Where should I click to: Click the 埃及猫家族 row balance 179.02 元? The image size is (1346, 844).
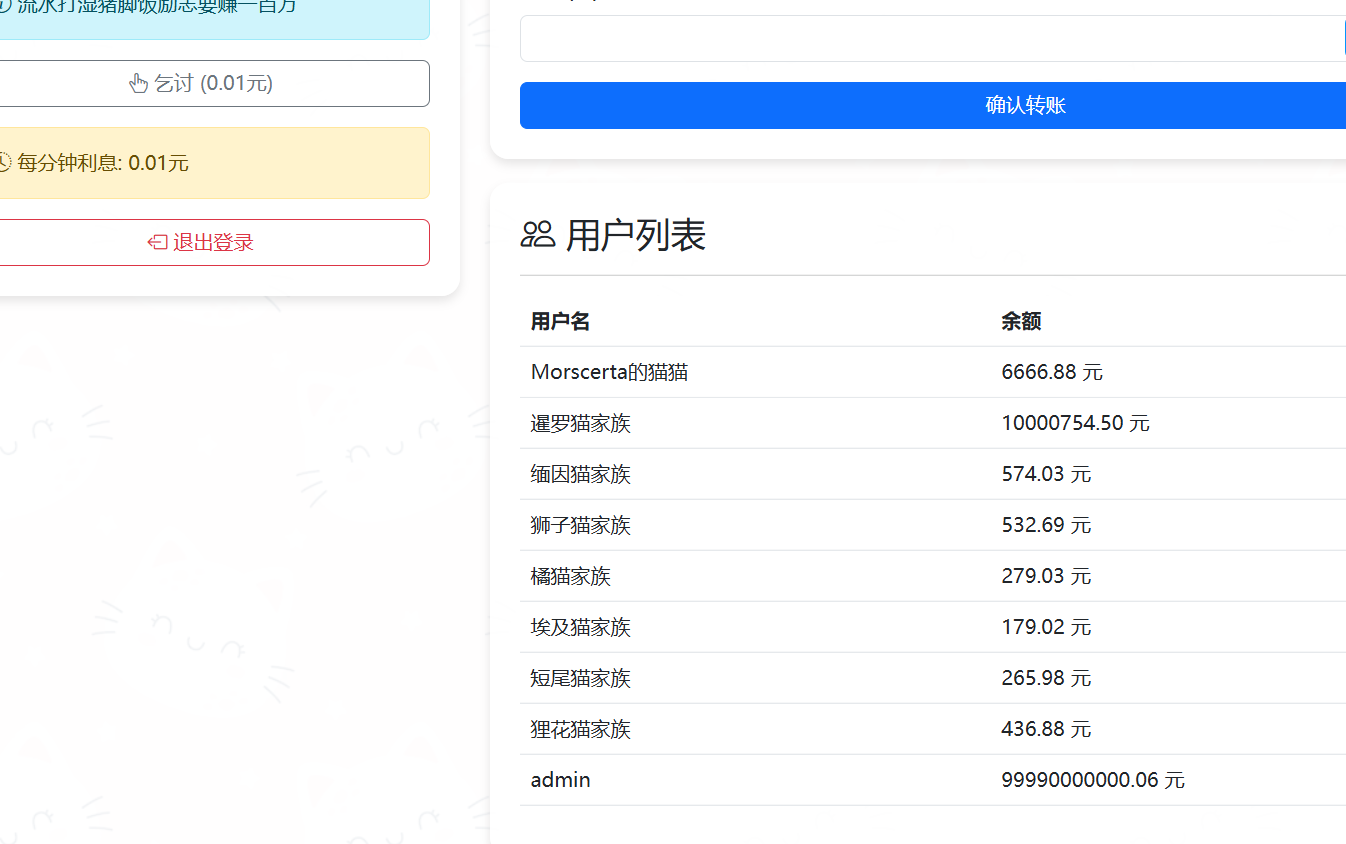tap(1046, 627)
